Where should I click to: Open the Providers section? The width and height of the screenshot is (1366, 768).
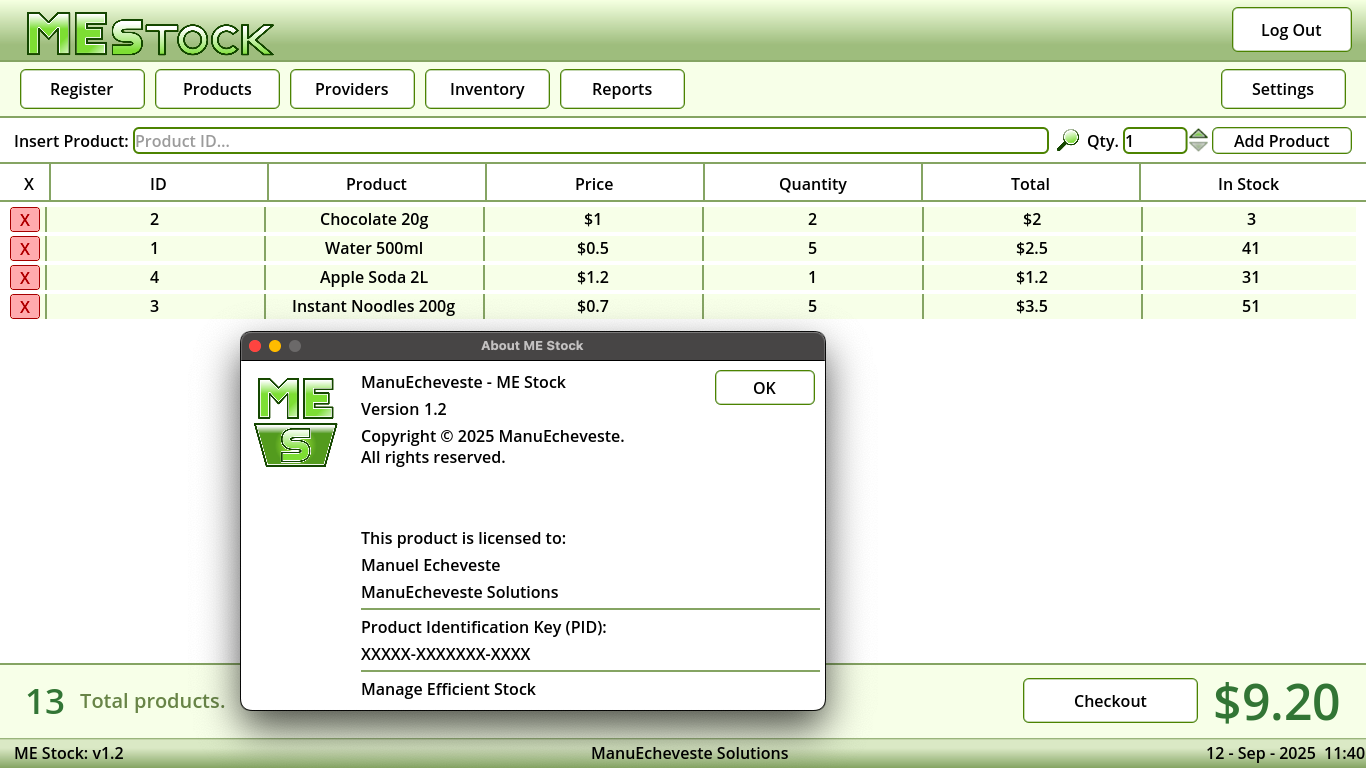pyautogui.click(x=352, y=89)
